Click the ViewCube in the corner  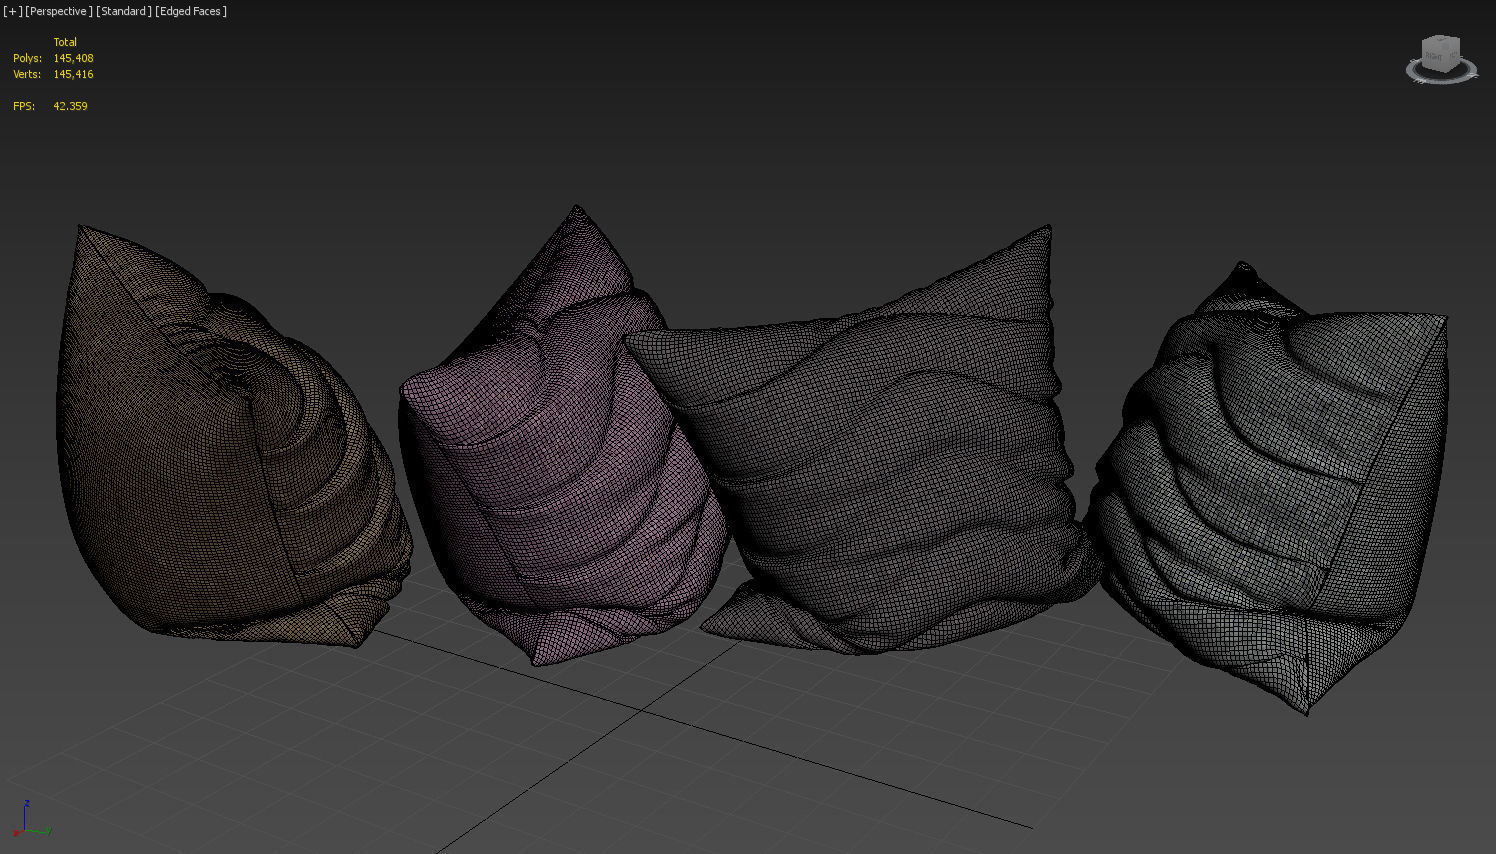[1441, 52]
